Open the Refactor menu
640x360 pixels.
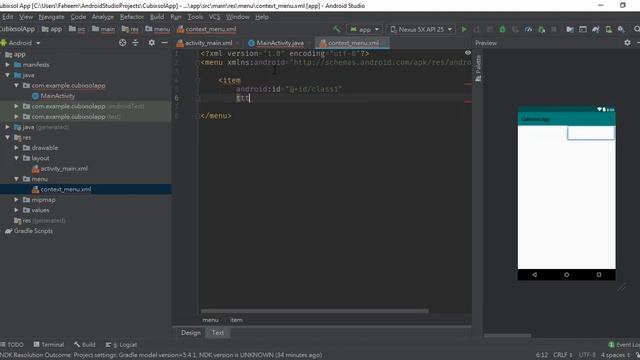[x=132, y=17]
